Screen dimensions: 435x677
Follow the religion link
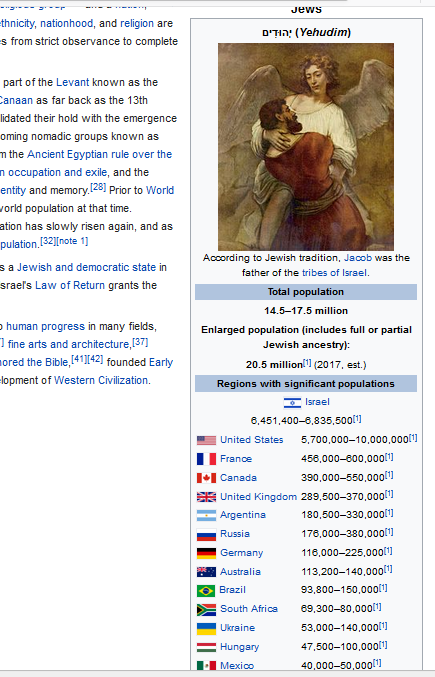tap(137, 23)
